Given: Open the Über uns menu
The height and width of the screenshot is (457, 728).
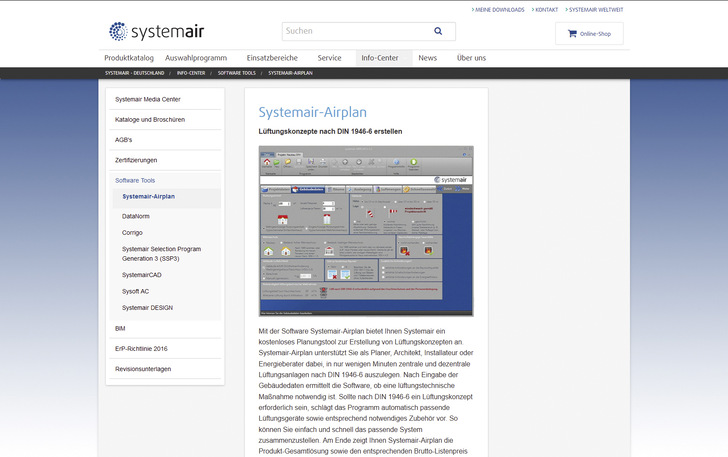Looking at the screenshot, I should click(x=471, y=58).
